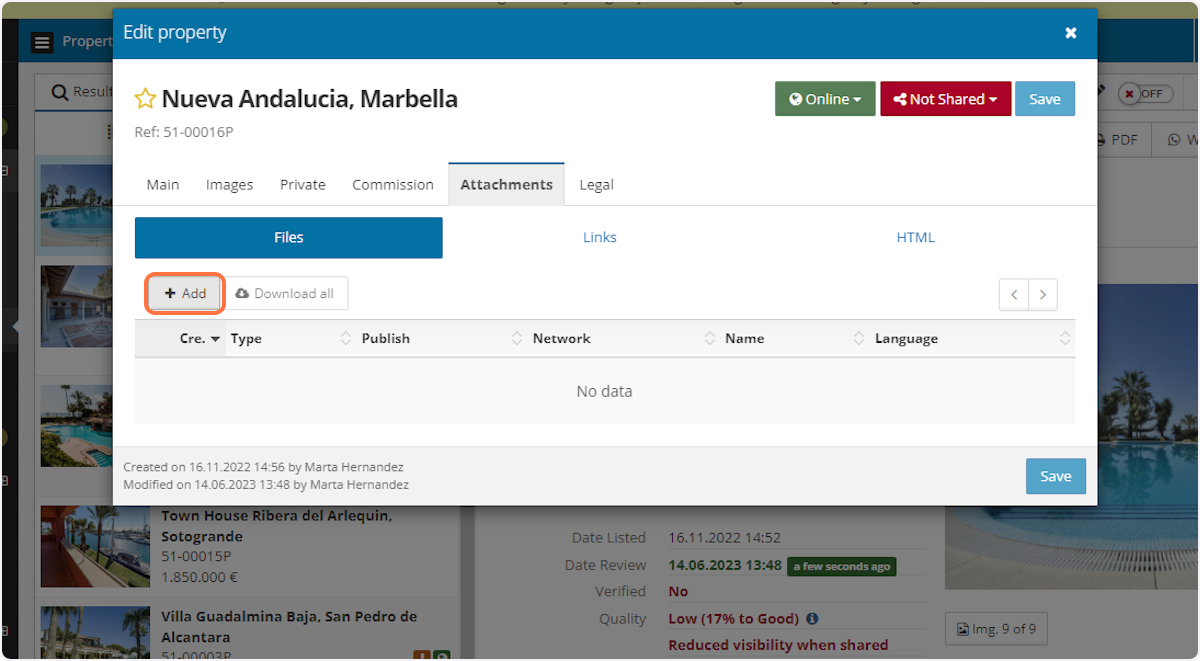
Task: Sort by the Language column
Action: [906, 339]
